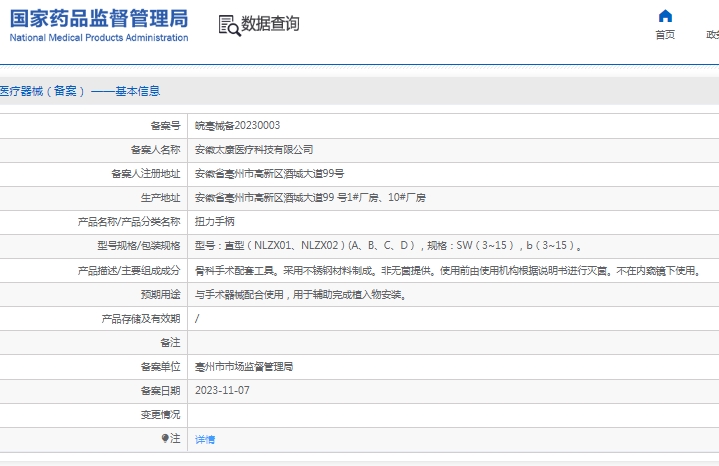Click the registered address ending 酒城大道99号

[270, 173]
